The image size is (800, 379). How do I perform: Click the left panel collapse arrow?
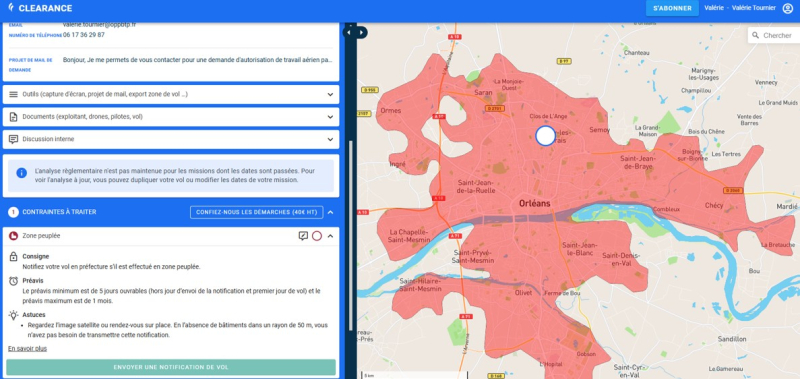click(349, 33)
